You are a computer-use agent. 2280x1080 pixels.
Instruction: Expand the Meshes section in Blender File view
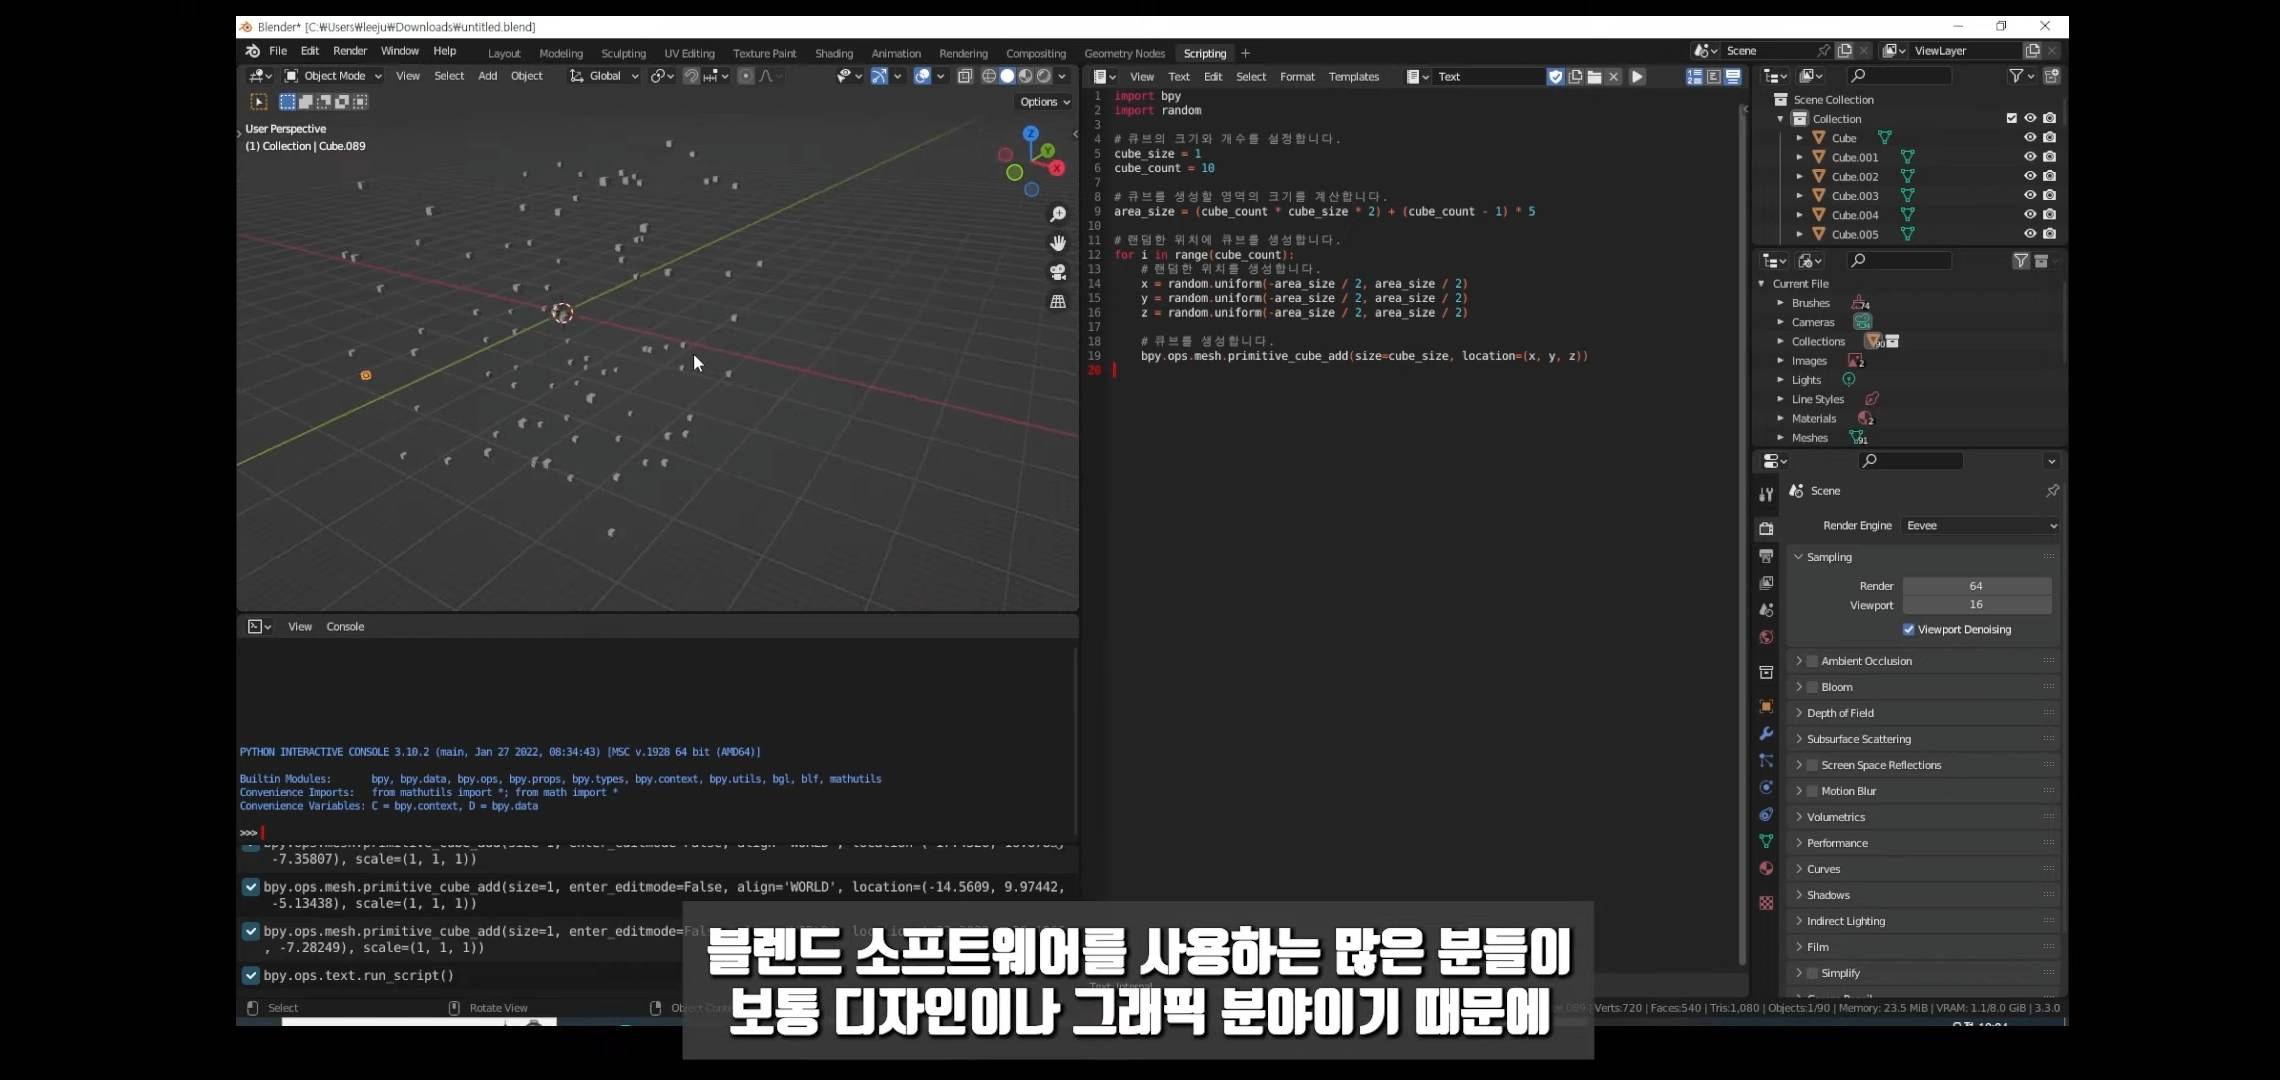1781,438
